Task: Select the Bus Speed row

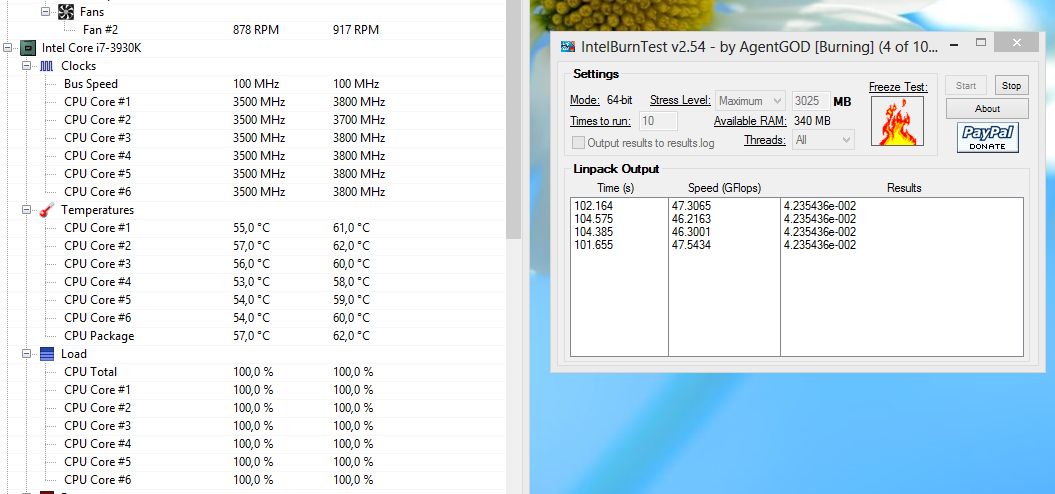Action: coord(252,84)
